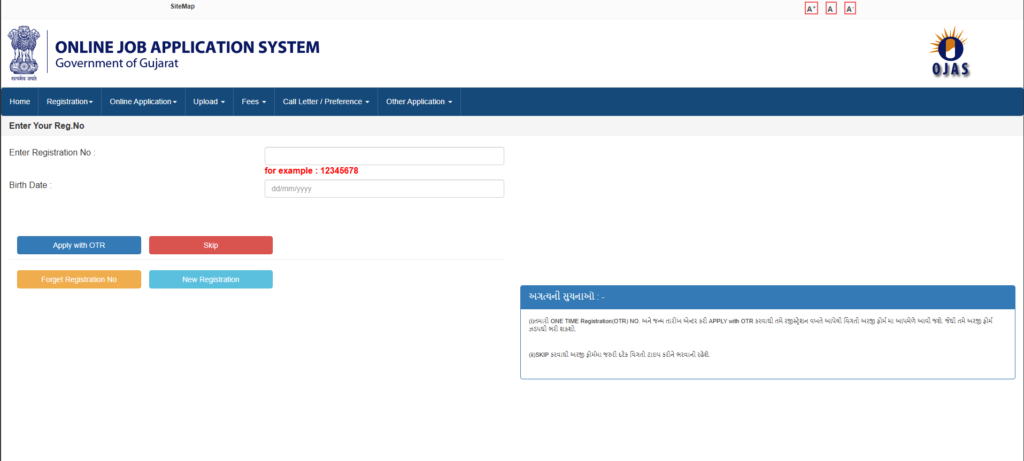
Task: Open the Online Application dropdown menu
Action: click(142, 102)
